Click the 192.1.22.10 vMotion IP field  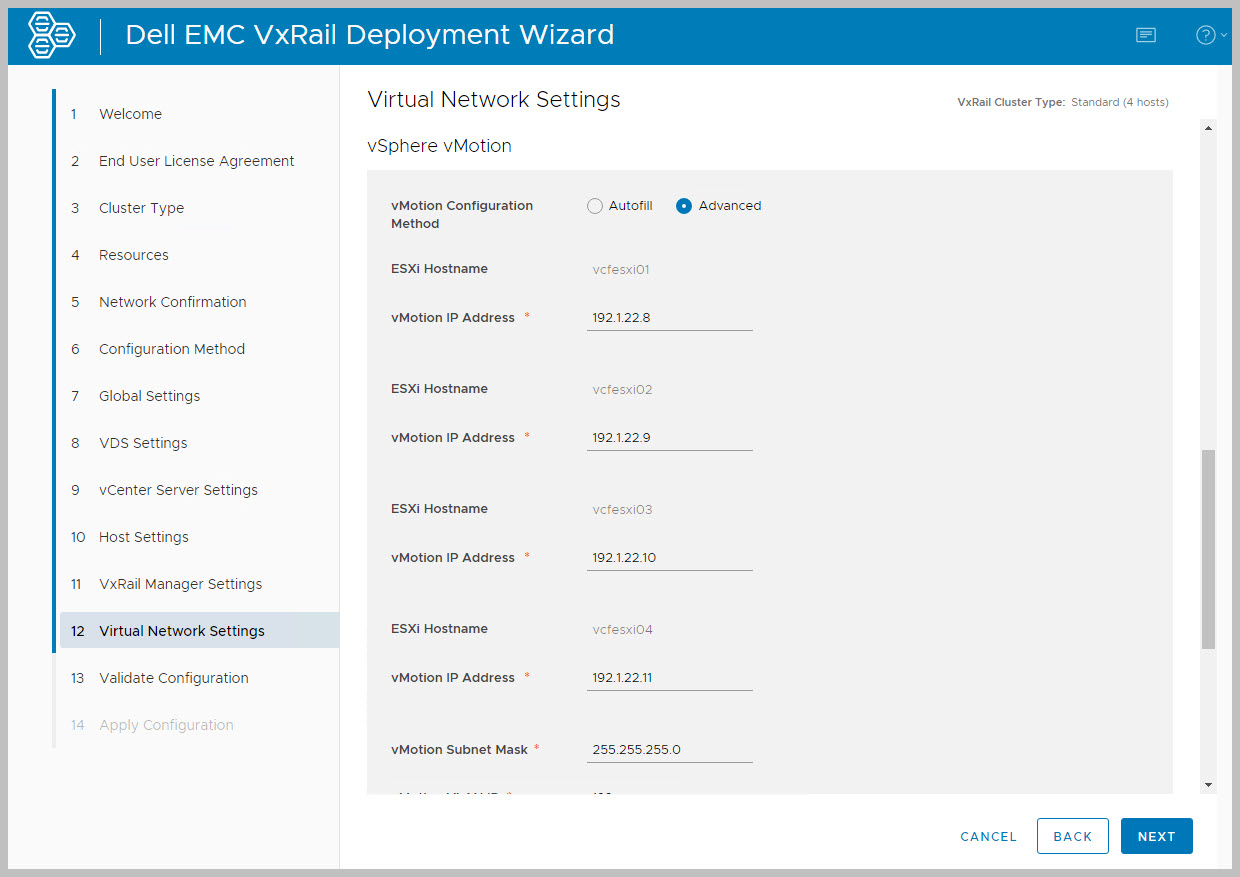tap(669, 558)
